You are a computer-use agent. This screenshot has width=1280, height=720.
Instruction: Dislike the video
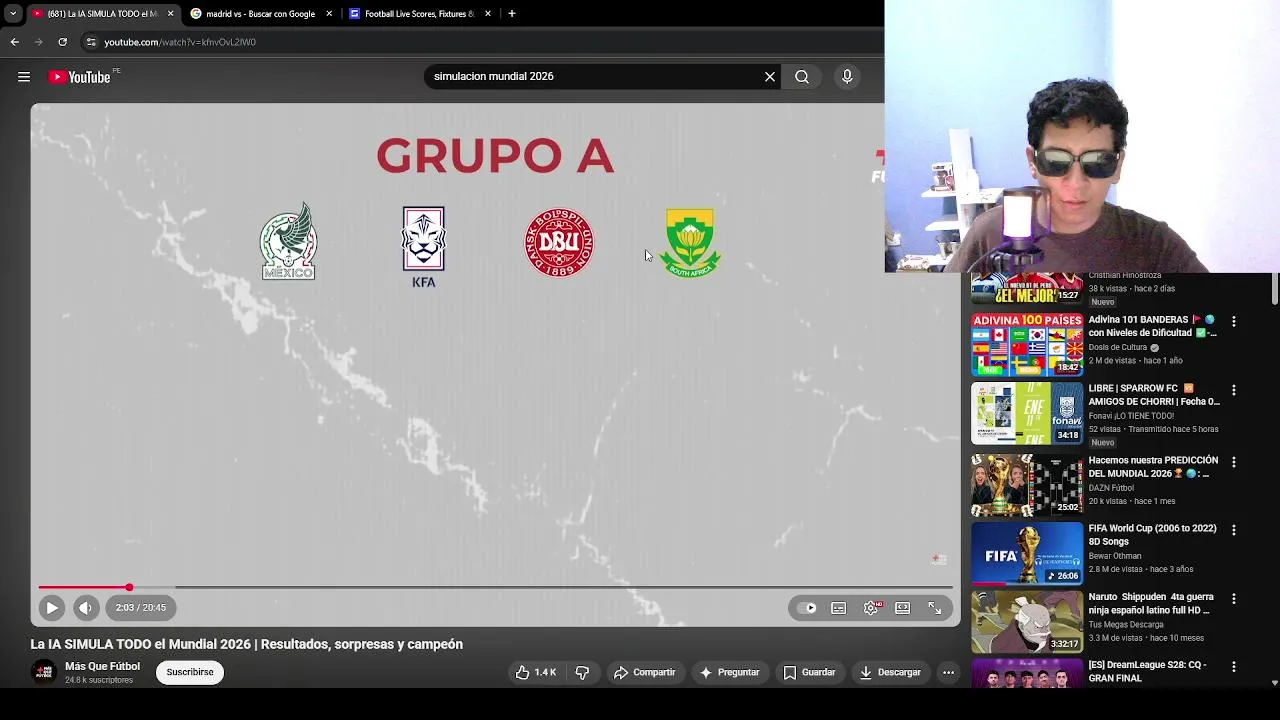[583, 672]
